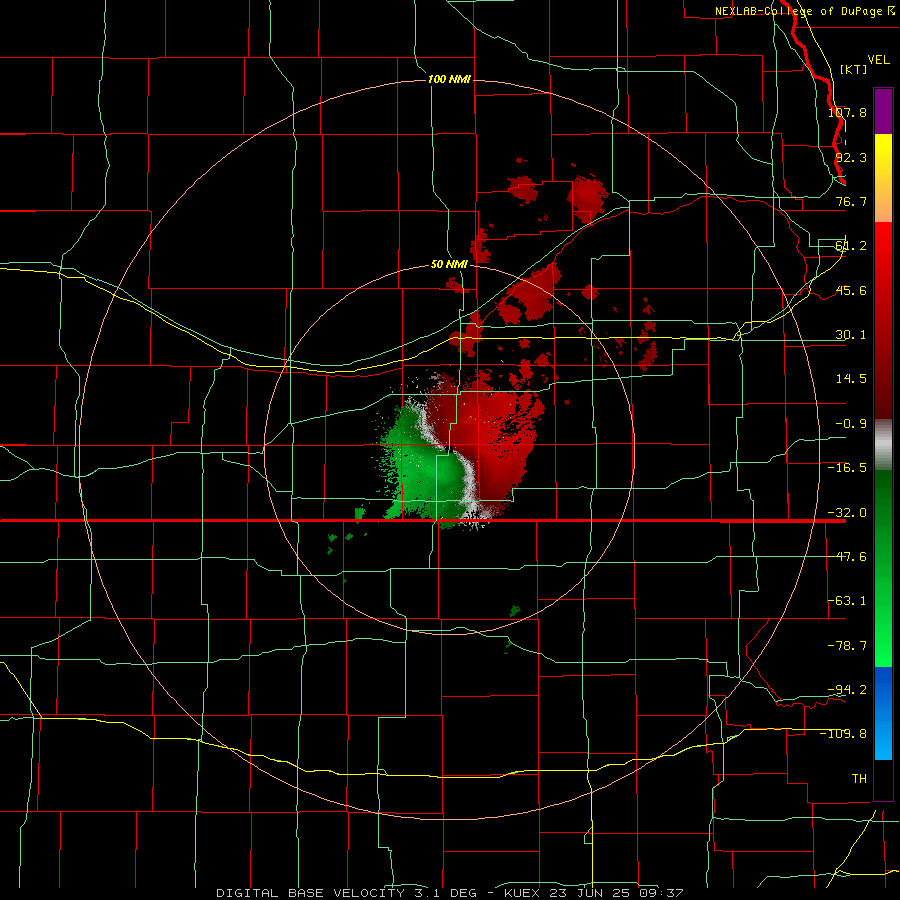This screenshot has height=900, width=900.
Task: Click the 50 NMI range ring label
Action: [449, 264]
